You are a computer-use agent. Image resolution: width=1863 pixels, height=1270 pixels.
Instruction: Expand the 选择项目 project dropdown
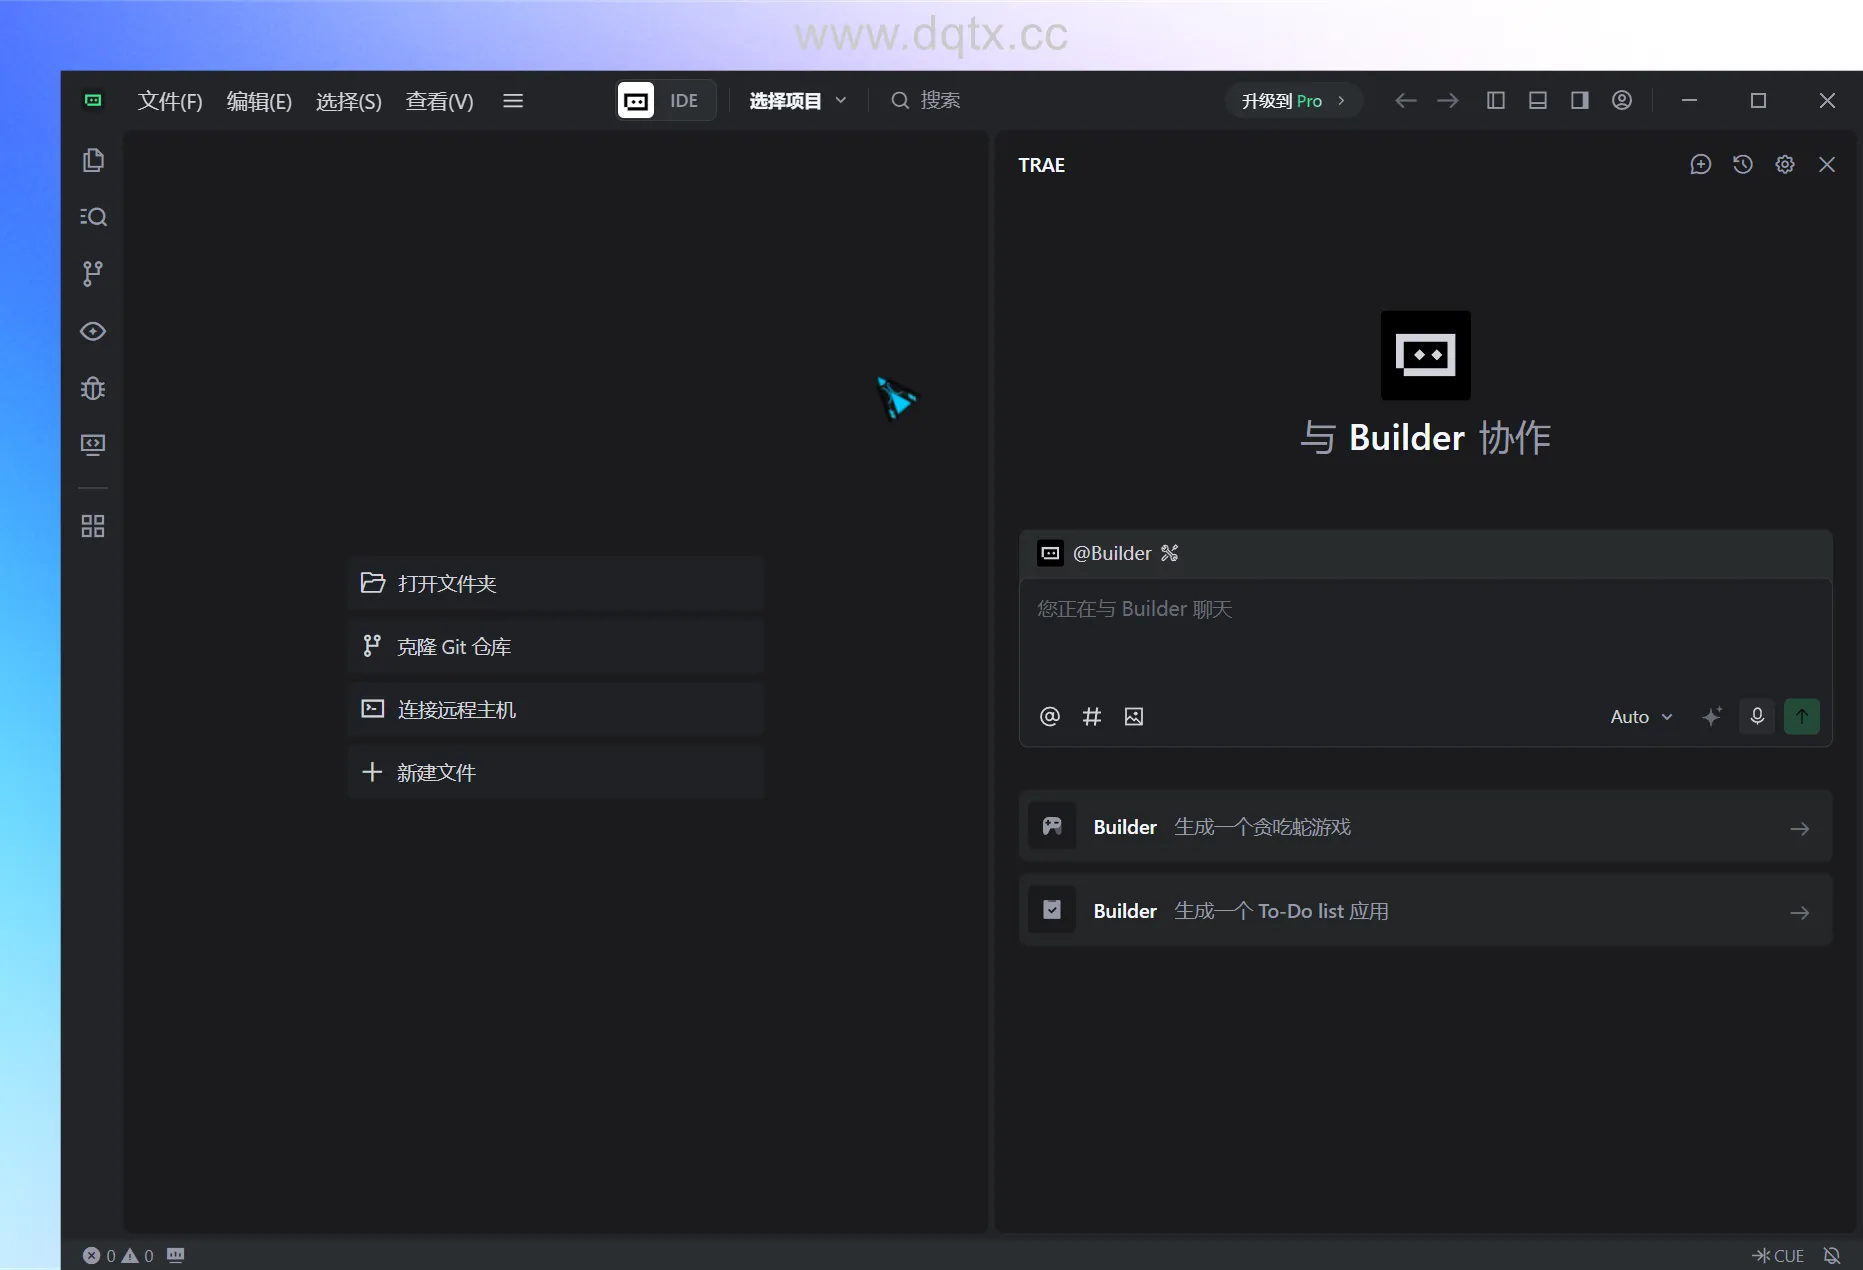798,100
